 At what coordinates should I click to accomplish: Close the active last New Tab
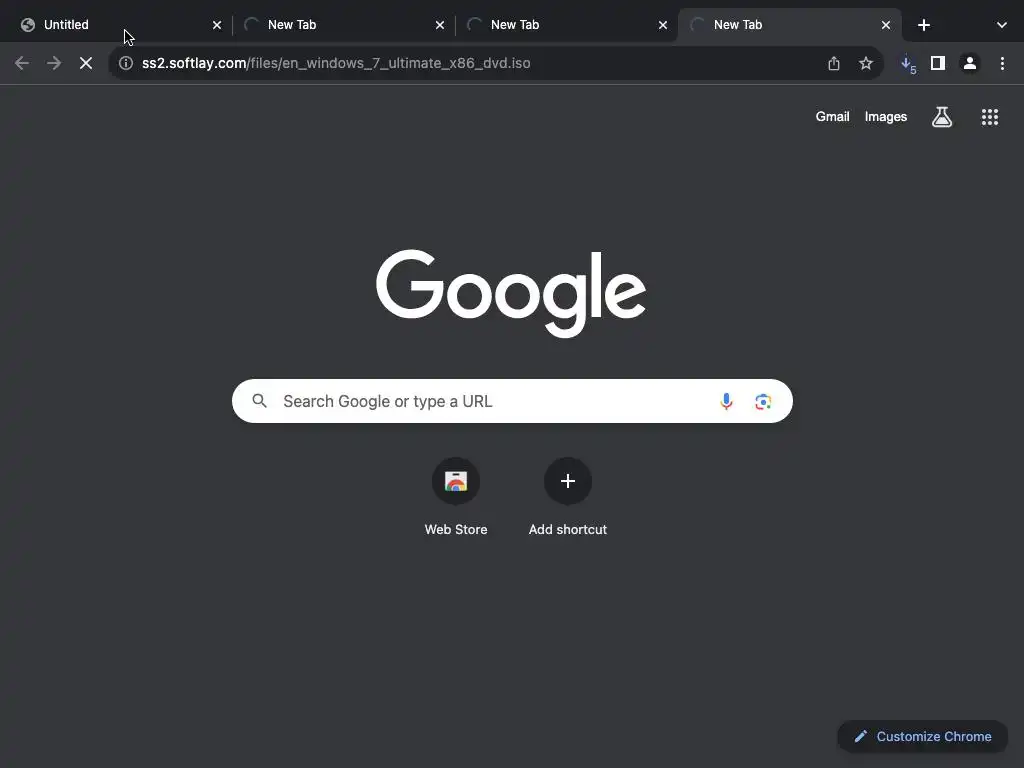[886, 25]
